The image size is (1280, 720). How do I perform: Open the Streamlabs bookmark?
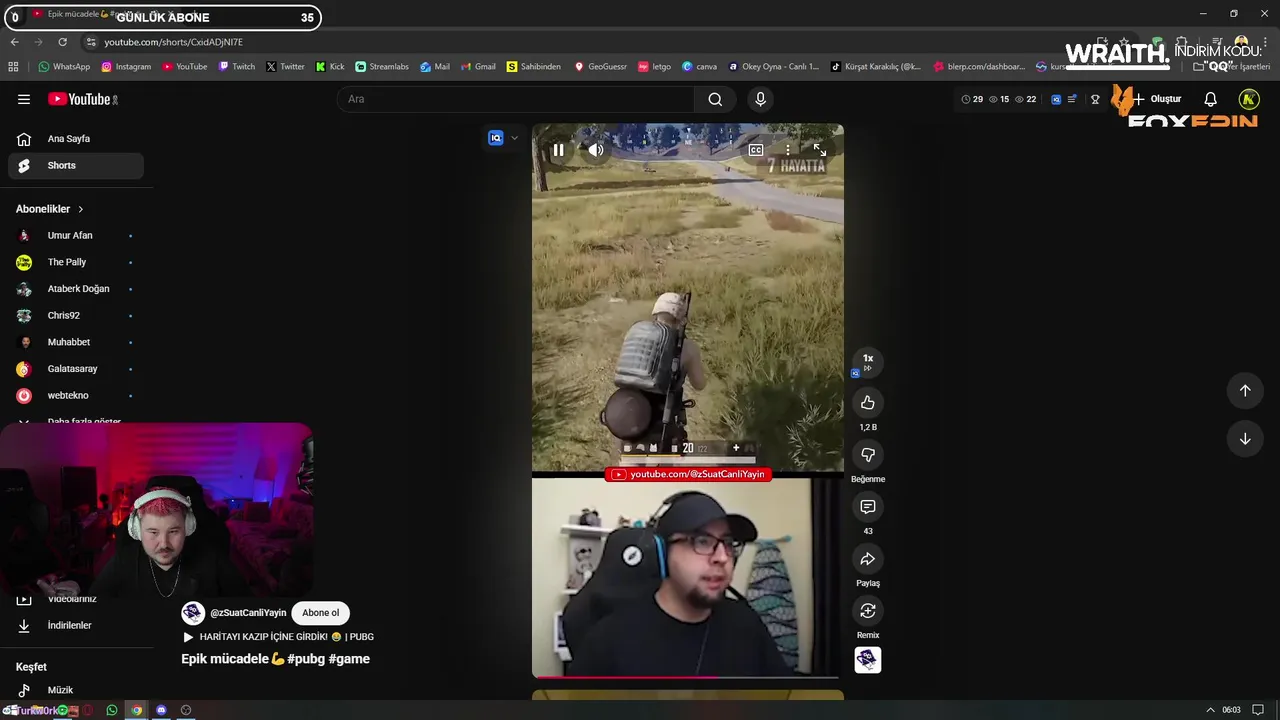click(381, 66)
